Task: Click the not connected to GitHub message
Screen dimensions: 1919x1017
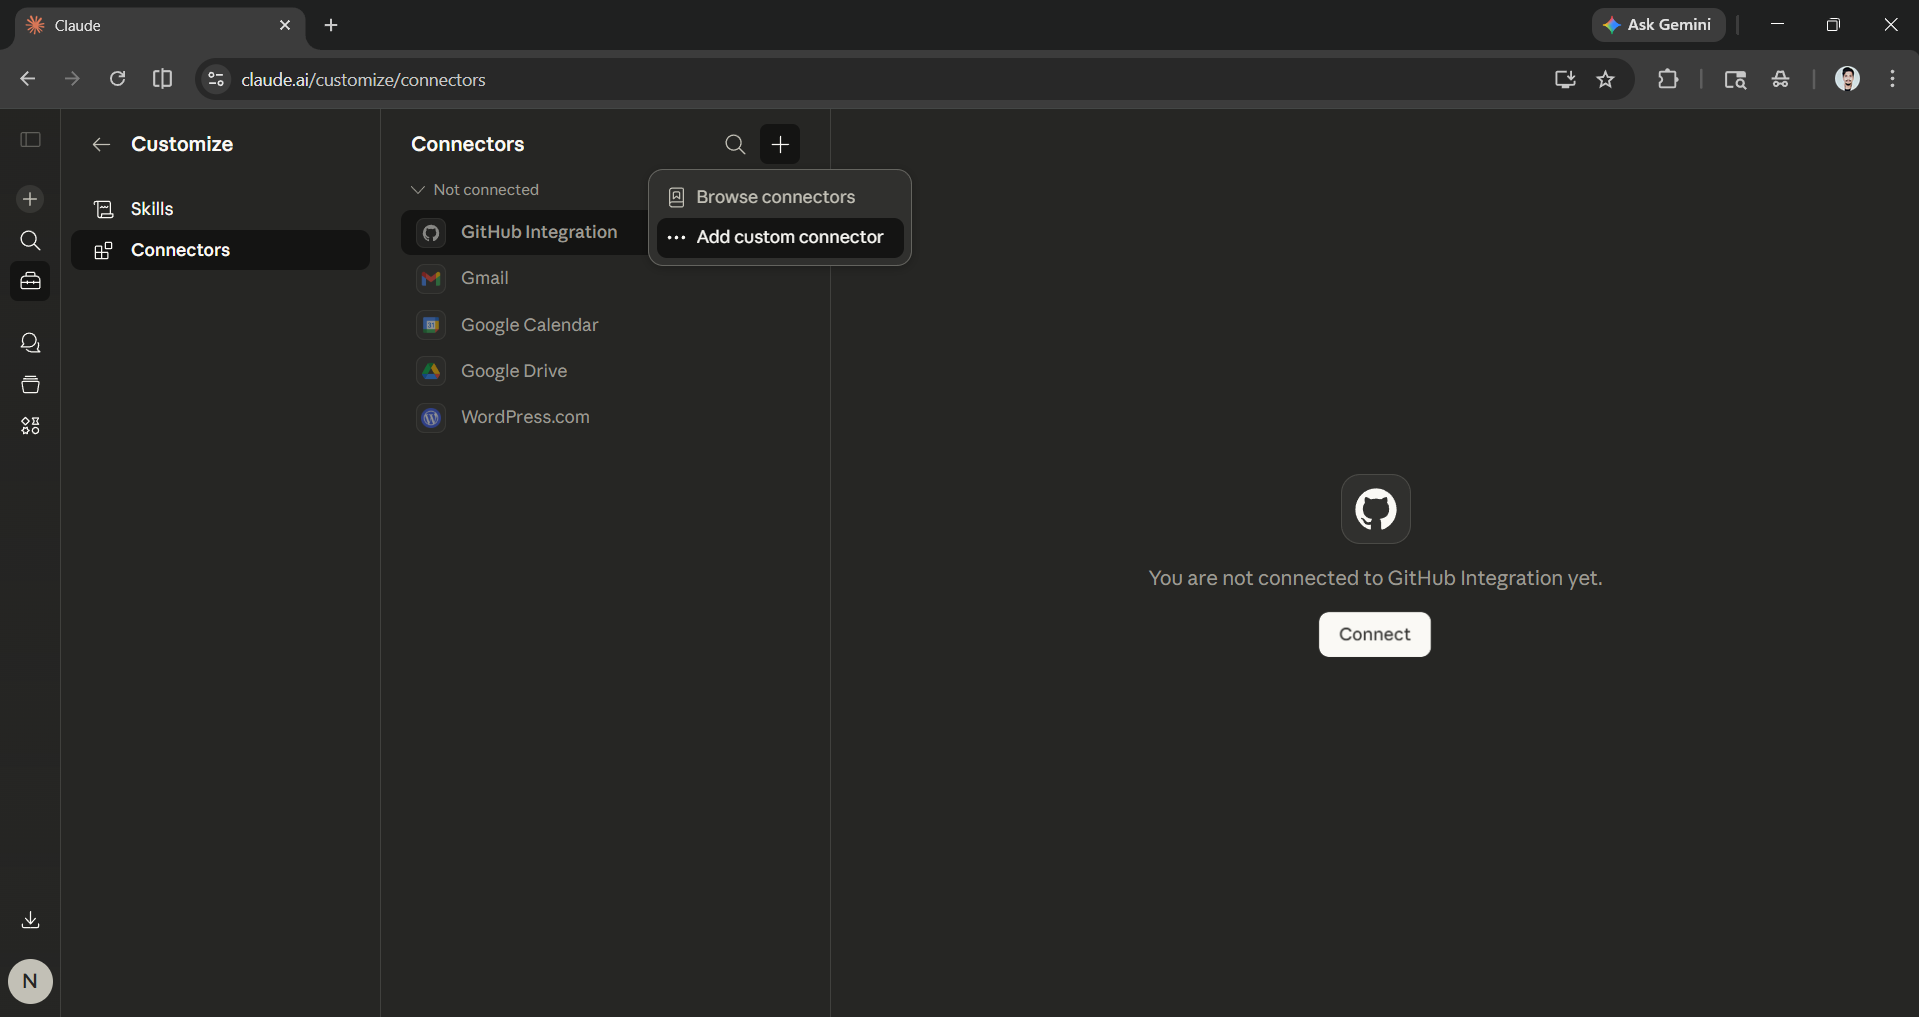Action: (x=1375, y=579)
